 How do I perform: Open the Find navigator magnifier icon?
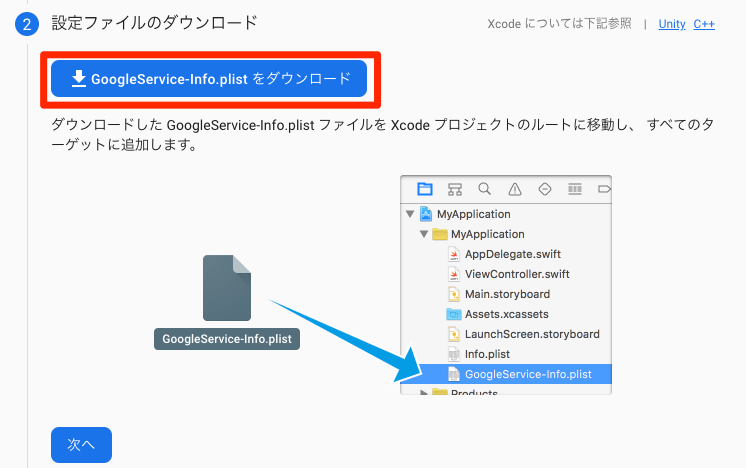(x=484, y=189)
